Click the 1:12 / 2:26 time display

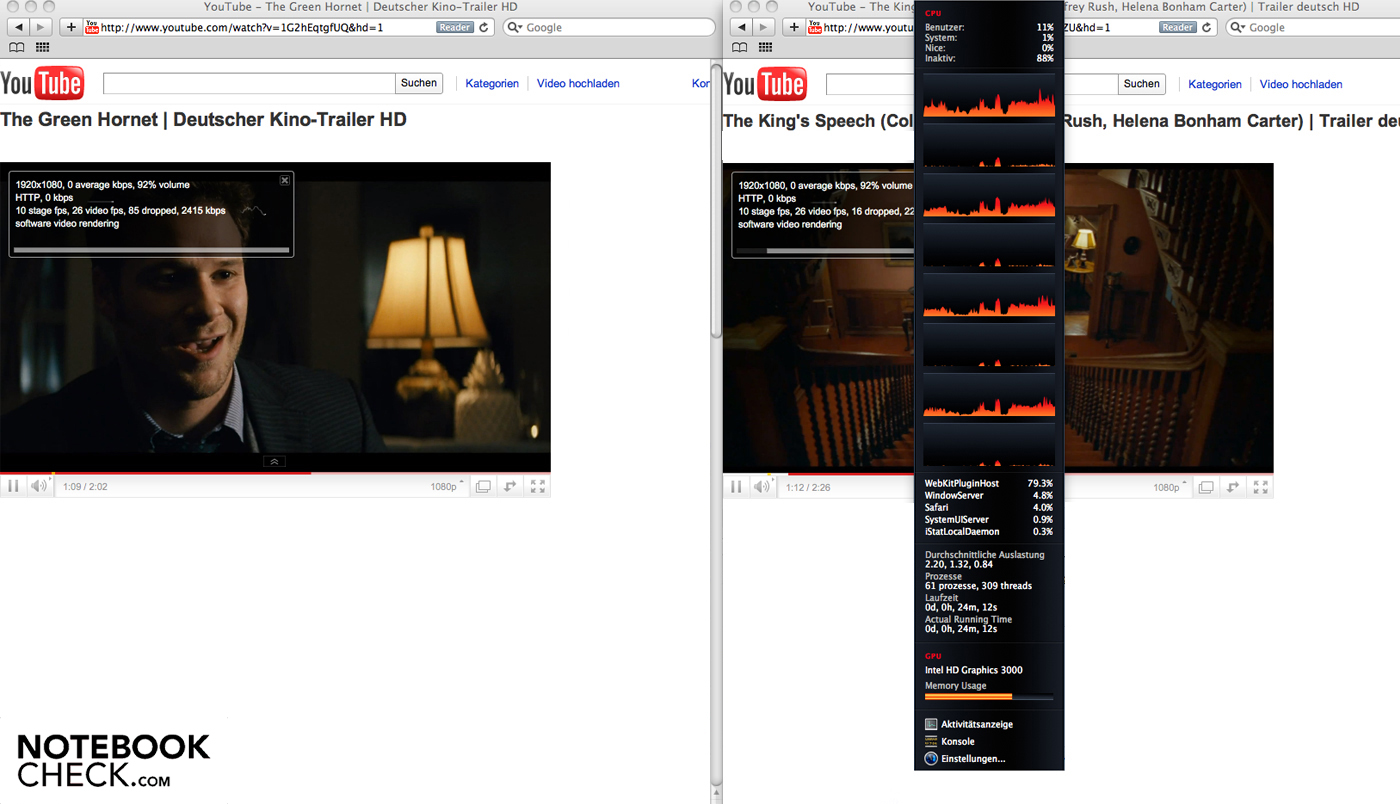[808, 487]
